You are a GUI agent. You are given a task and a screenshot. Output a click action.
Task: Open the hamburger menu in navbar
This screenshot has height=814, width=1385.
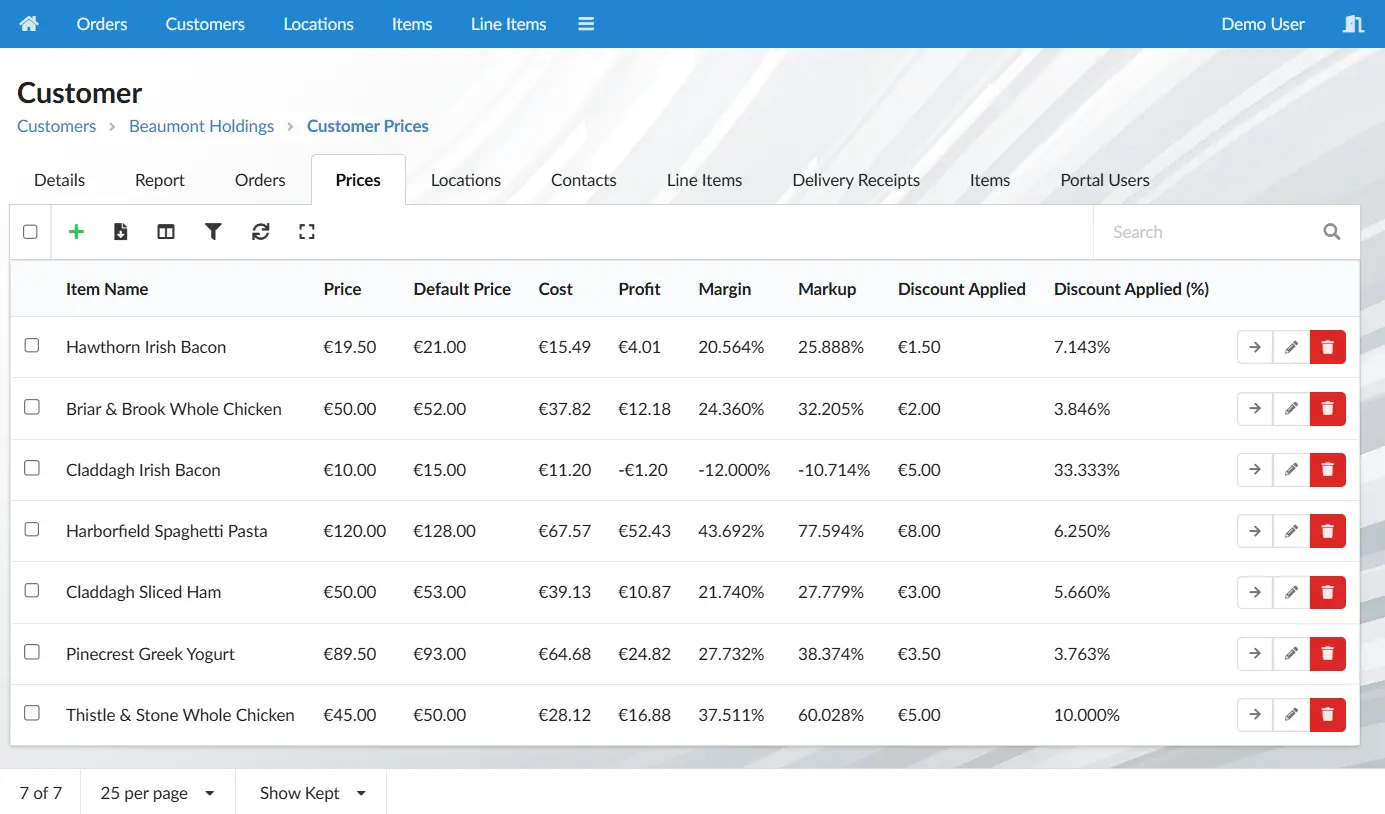[586, 24]
